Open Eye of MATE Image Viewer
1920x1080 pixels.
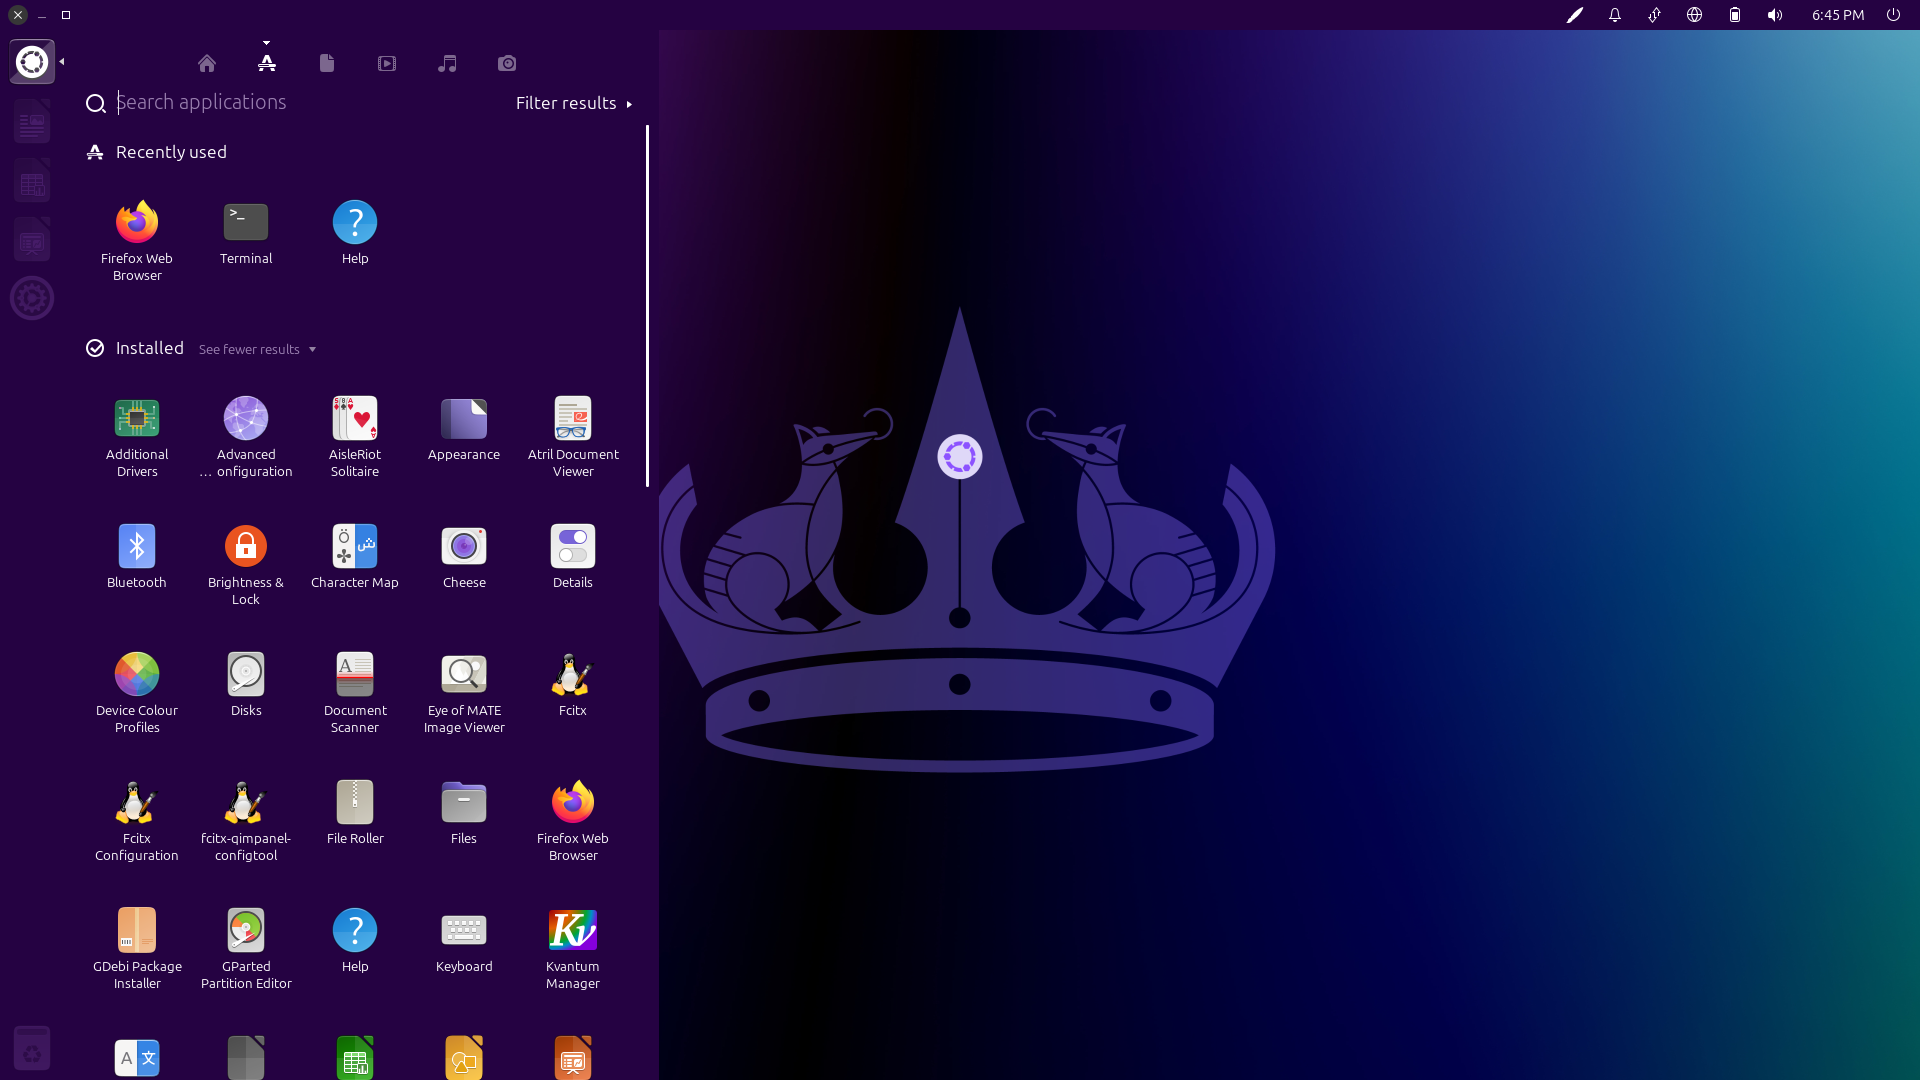pyautogui.click(x=464, y=693)
